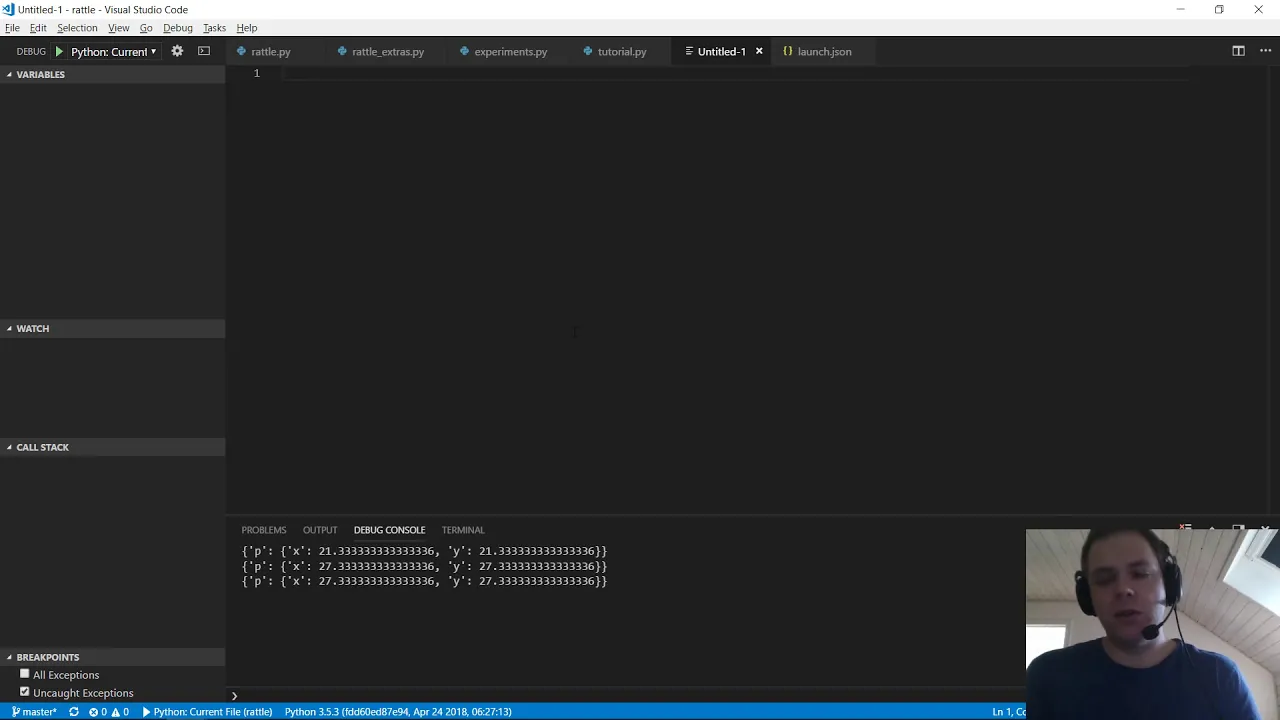Open the Tasks menu
The height and width of the screenshot is (720, 1280).
(214, 28)
